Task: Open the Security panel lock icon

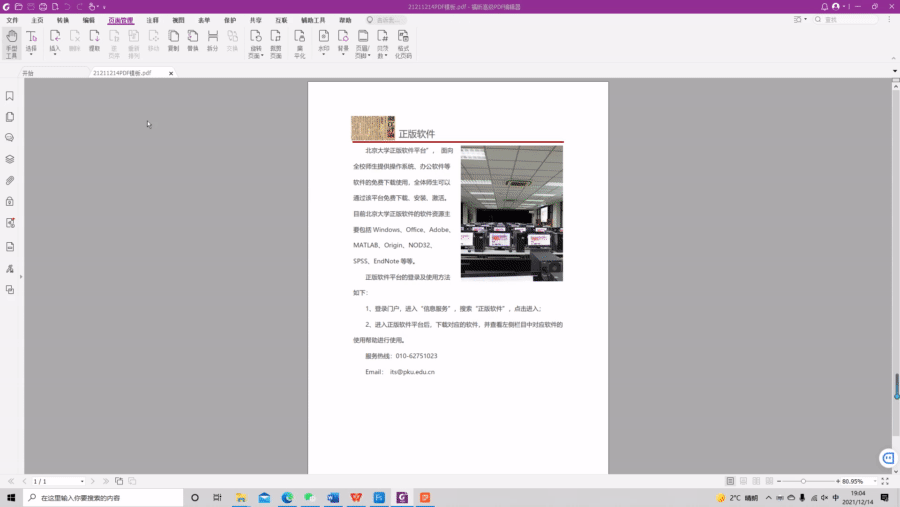Action: point(10,201)
